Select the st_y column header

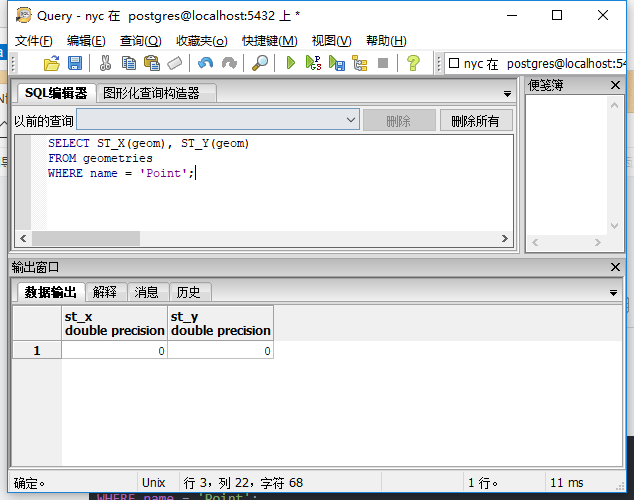(220, 323)
